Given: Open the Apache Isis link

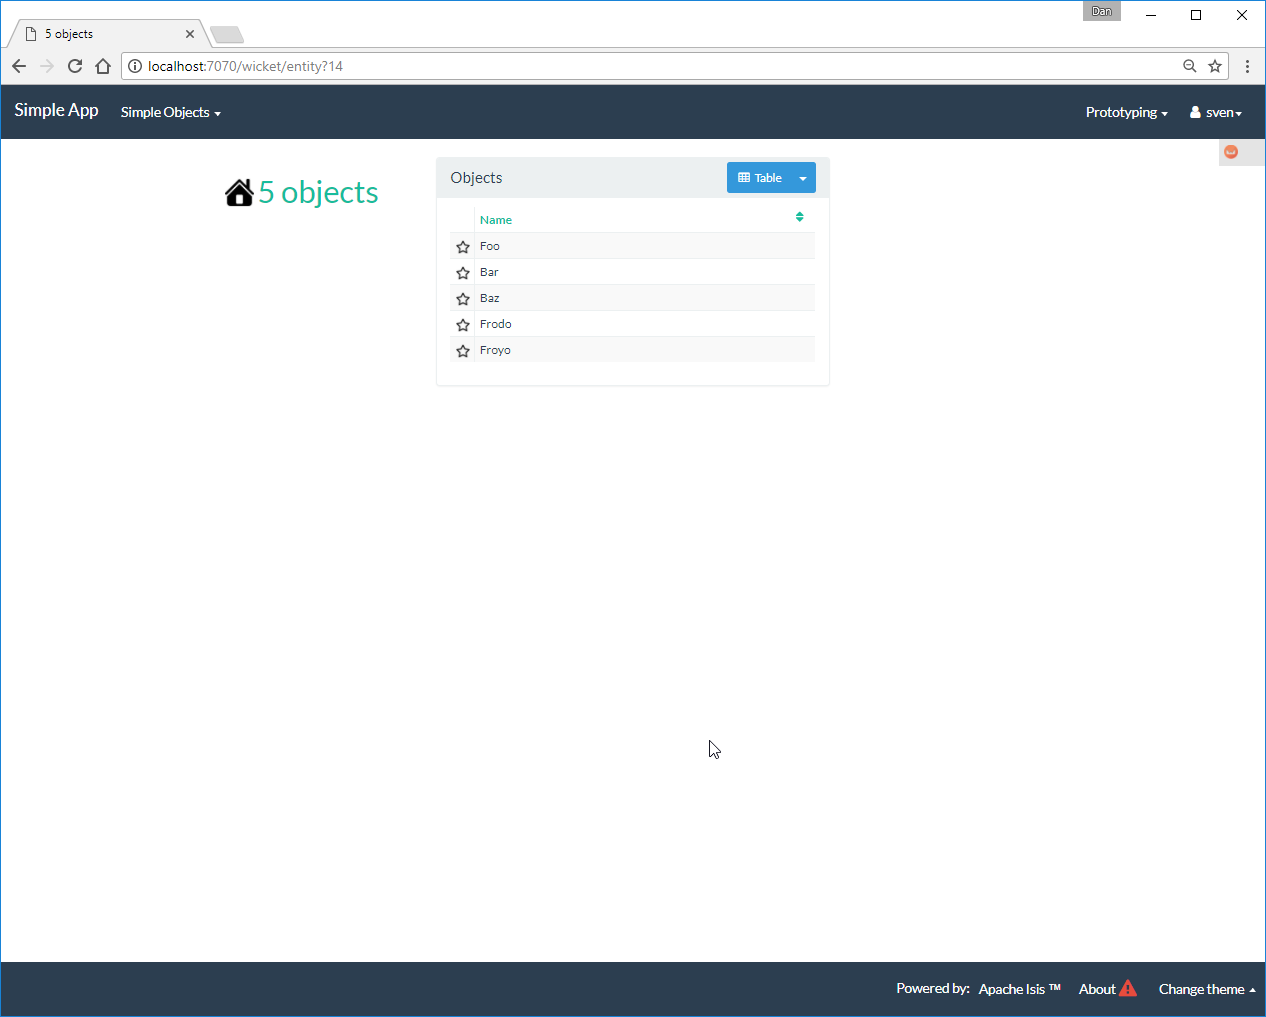Looking at the screenshot, I should [1018, 989].
